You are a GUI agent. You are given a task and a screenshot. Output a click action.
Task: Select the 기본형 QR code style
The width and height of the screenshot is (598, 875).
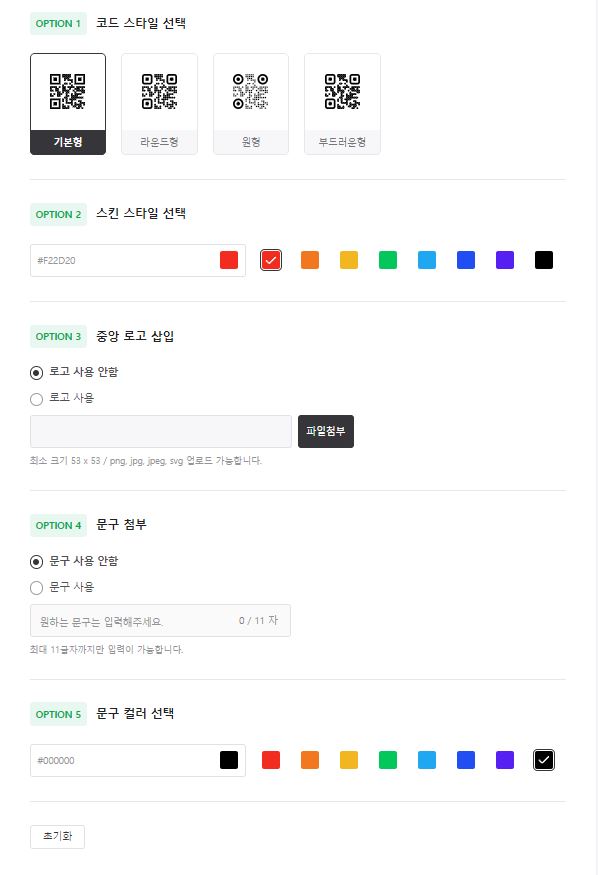tap(68, 101)
